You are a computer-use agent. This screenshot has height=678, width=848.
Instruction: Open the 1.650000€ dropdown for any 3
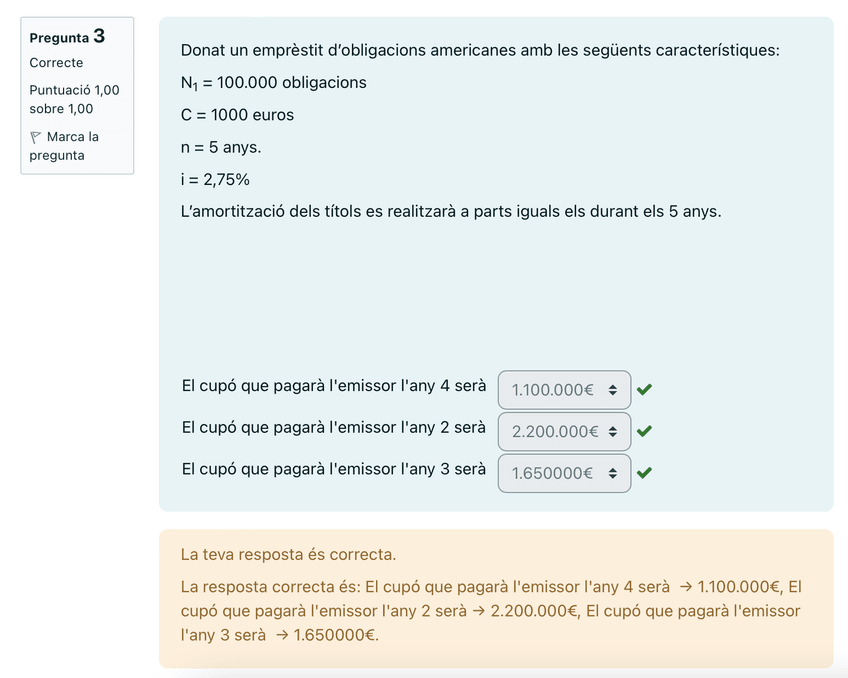564,473
